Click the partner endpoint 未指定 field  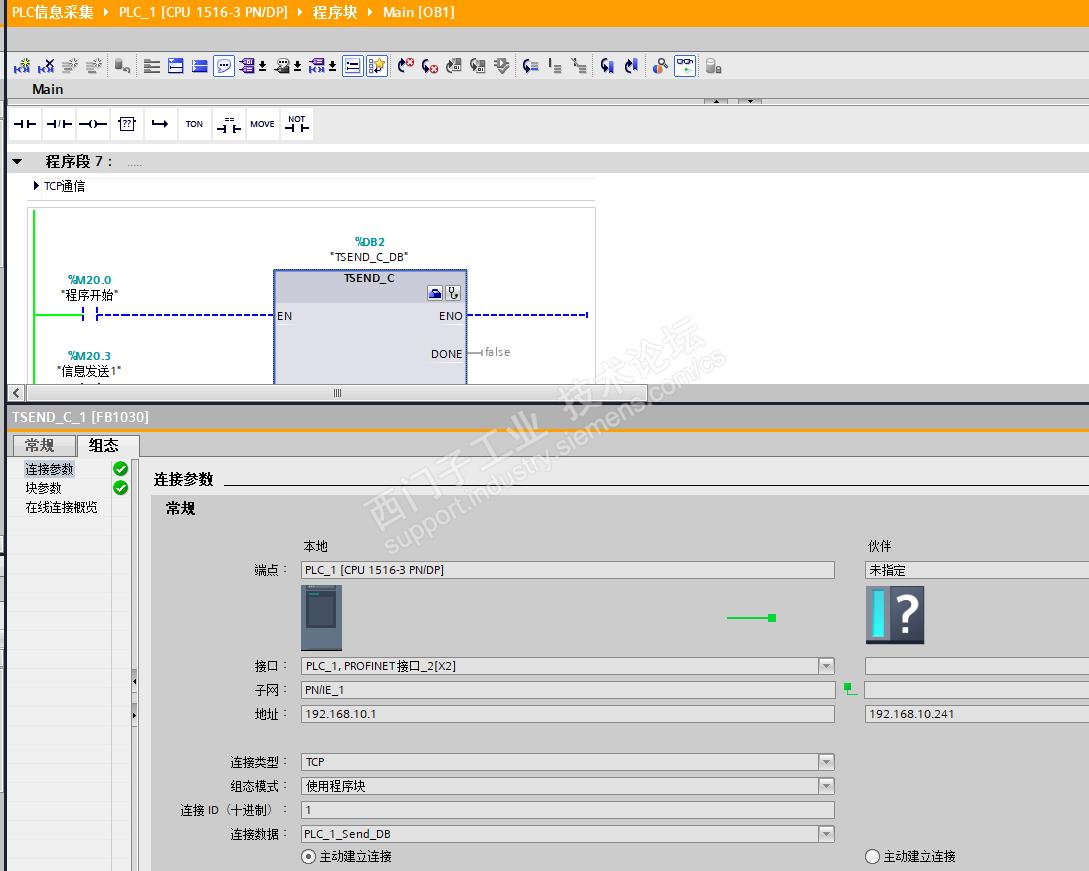(976, 570)
